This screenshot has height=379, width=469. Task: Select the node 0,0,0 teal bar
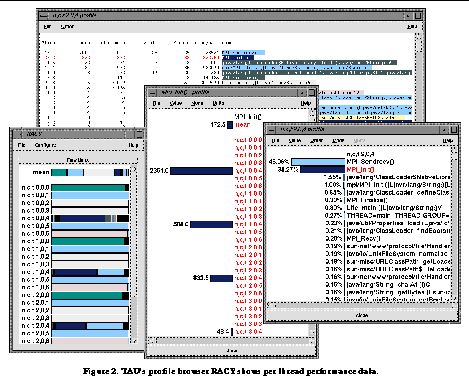[88, 188]
